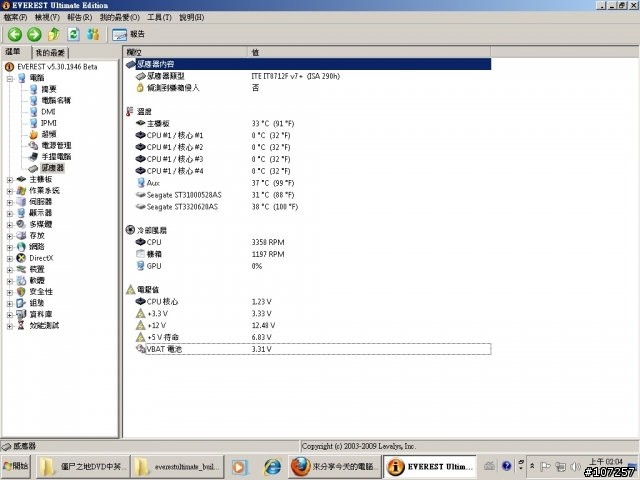This screenshot has width=640, height=480.
Task: Select EVEREST v5.30.1946 Beta root node
Action: [57, 67]
